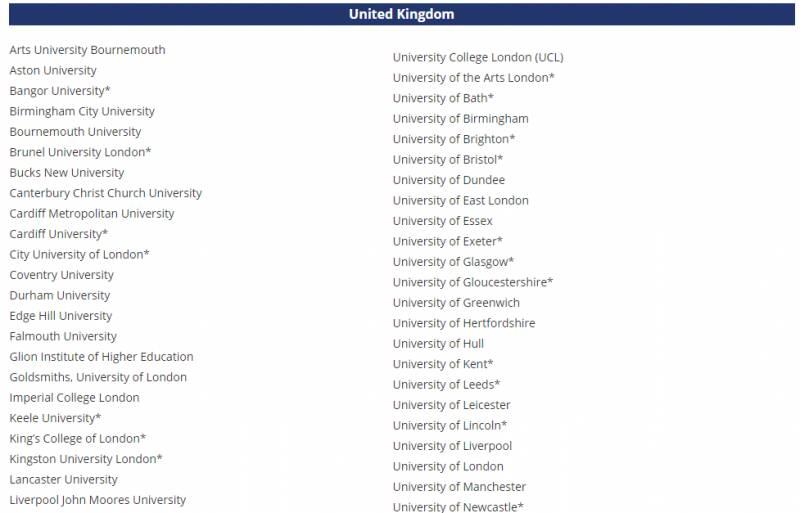800x513 pixels.
Task: Select Goldsmiths, University of London
Action: pos(98,377)
